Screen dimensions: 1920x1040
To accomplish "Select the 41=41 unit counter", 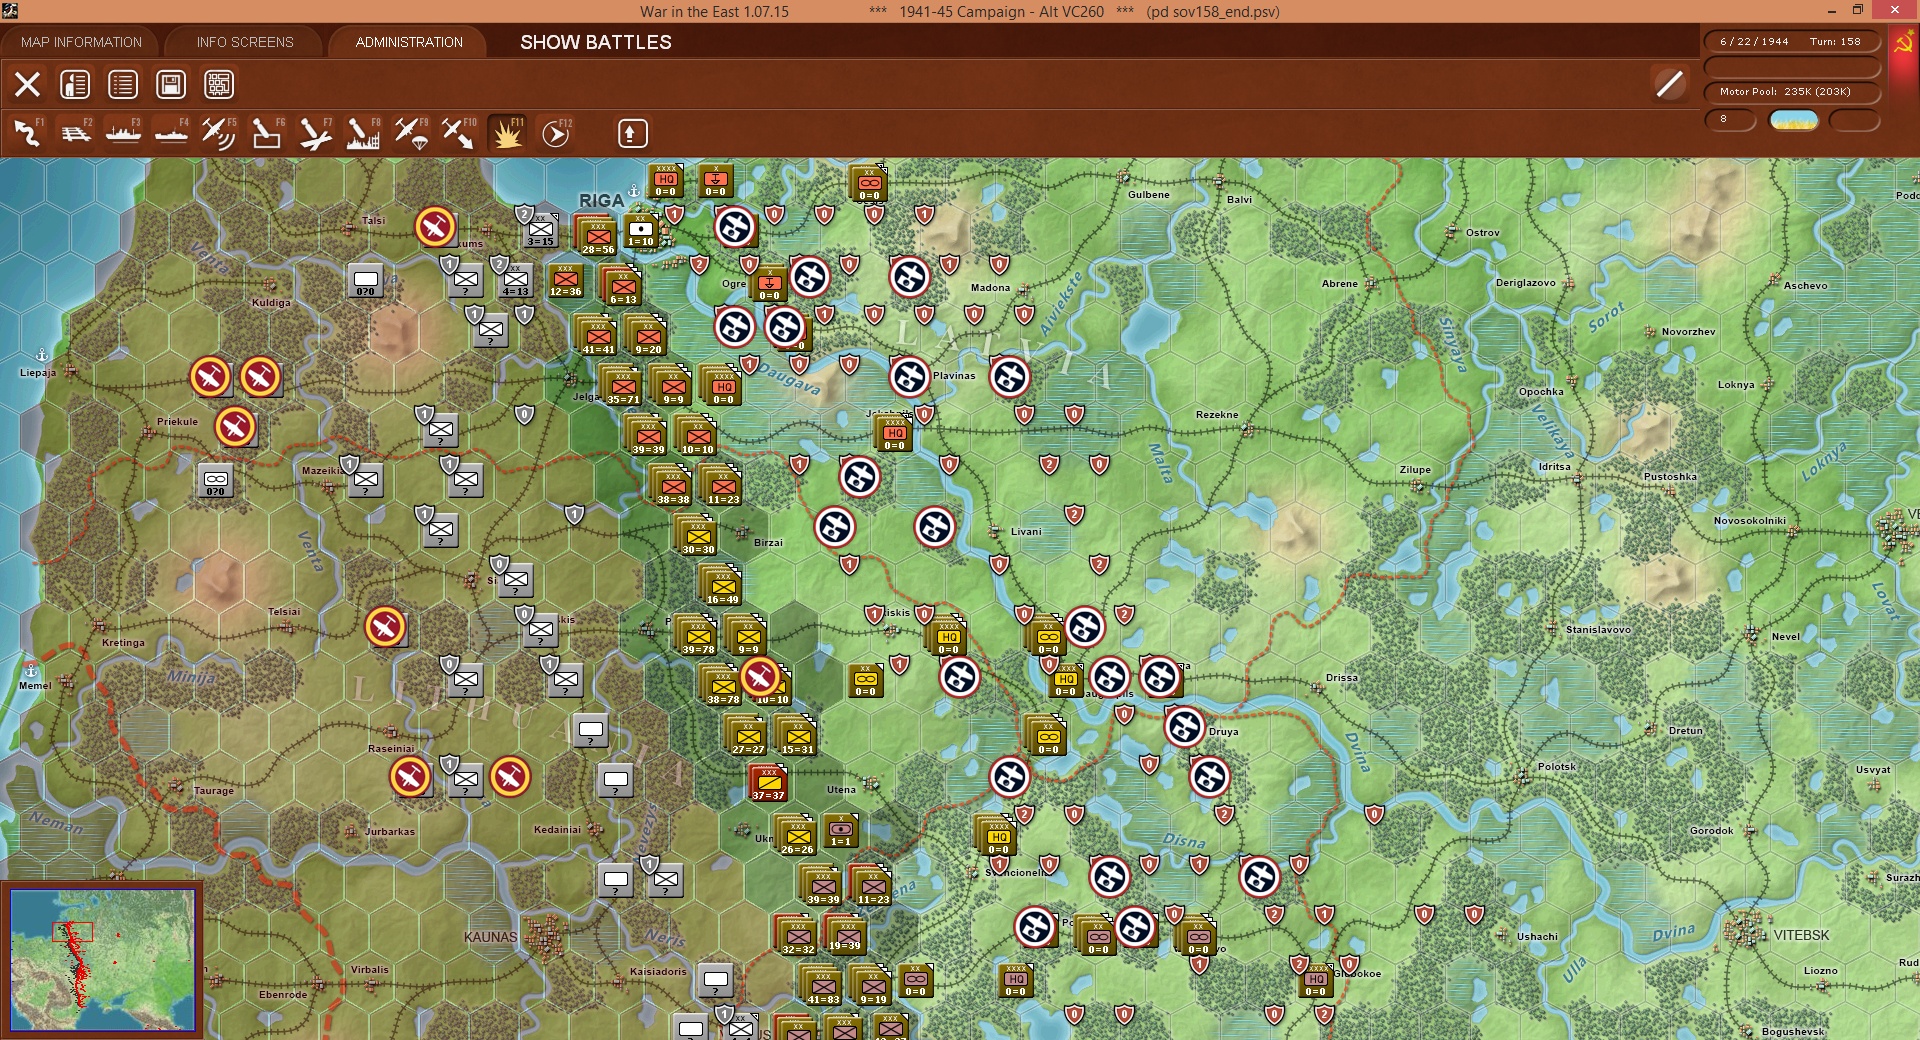I will 598,336.
